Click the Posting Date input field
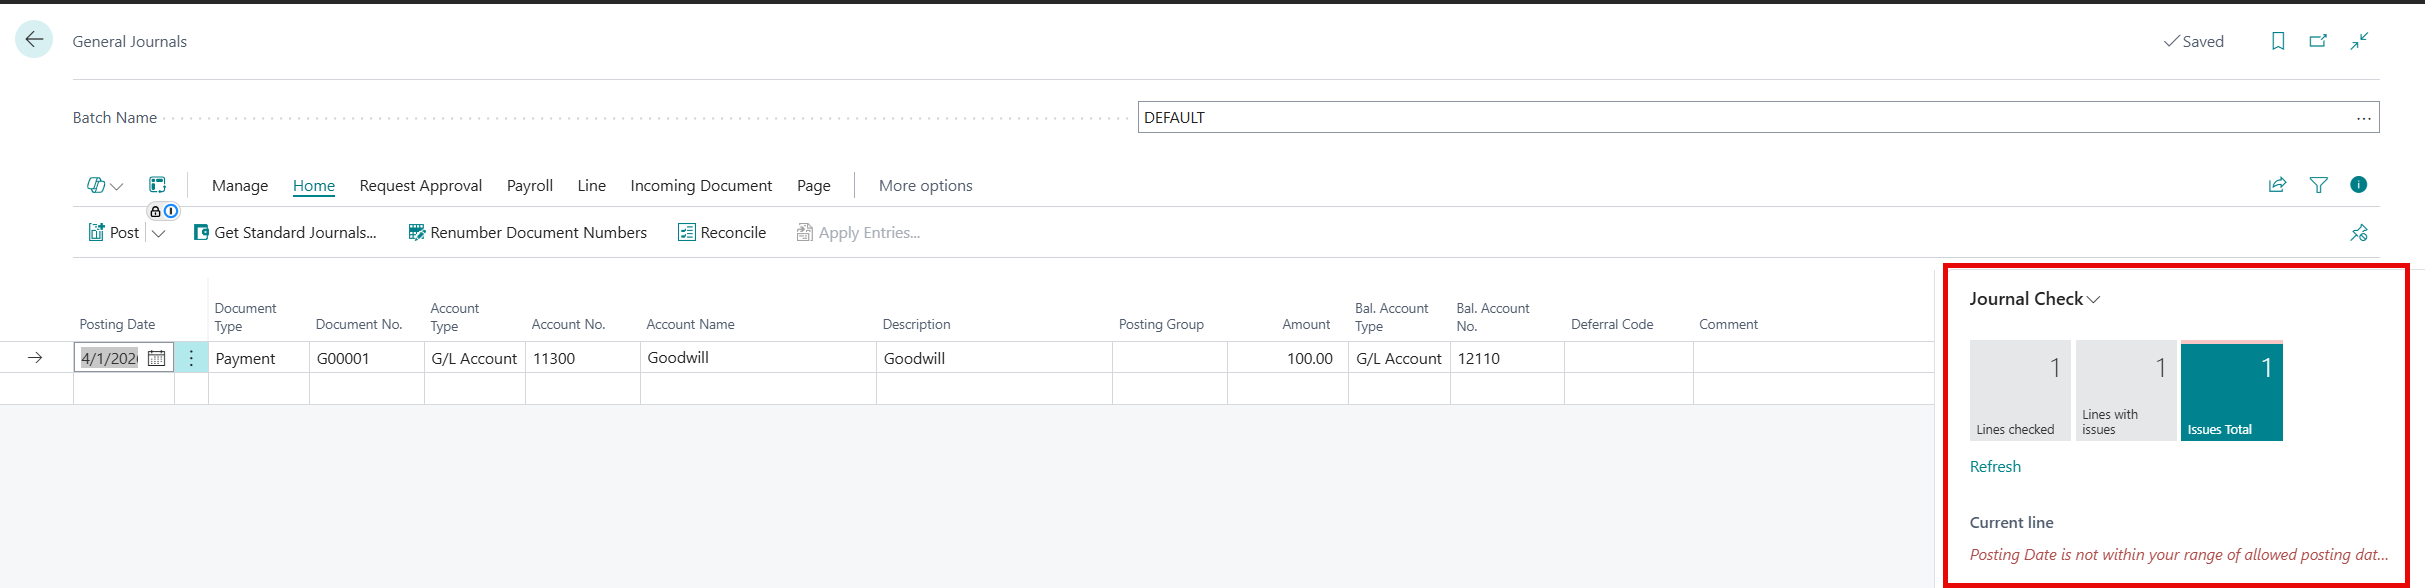 (x=110, y=358)
